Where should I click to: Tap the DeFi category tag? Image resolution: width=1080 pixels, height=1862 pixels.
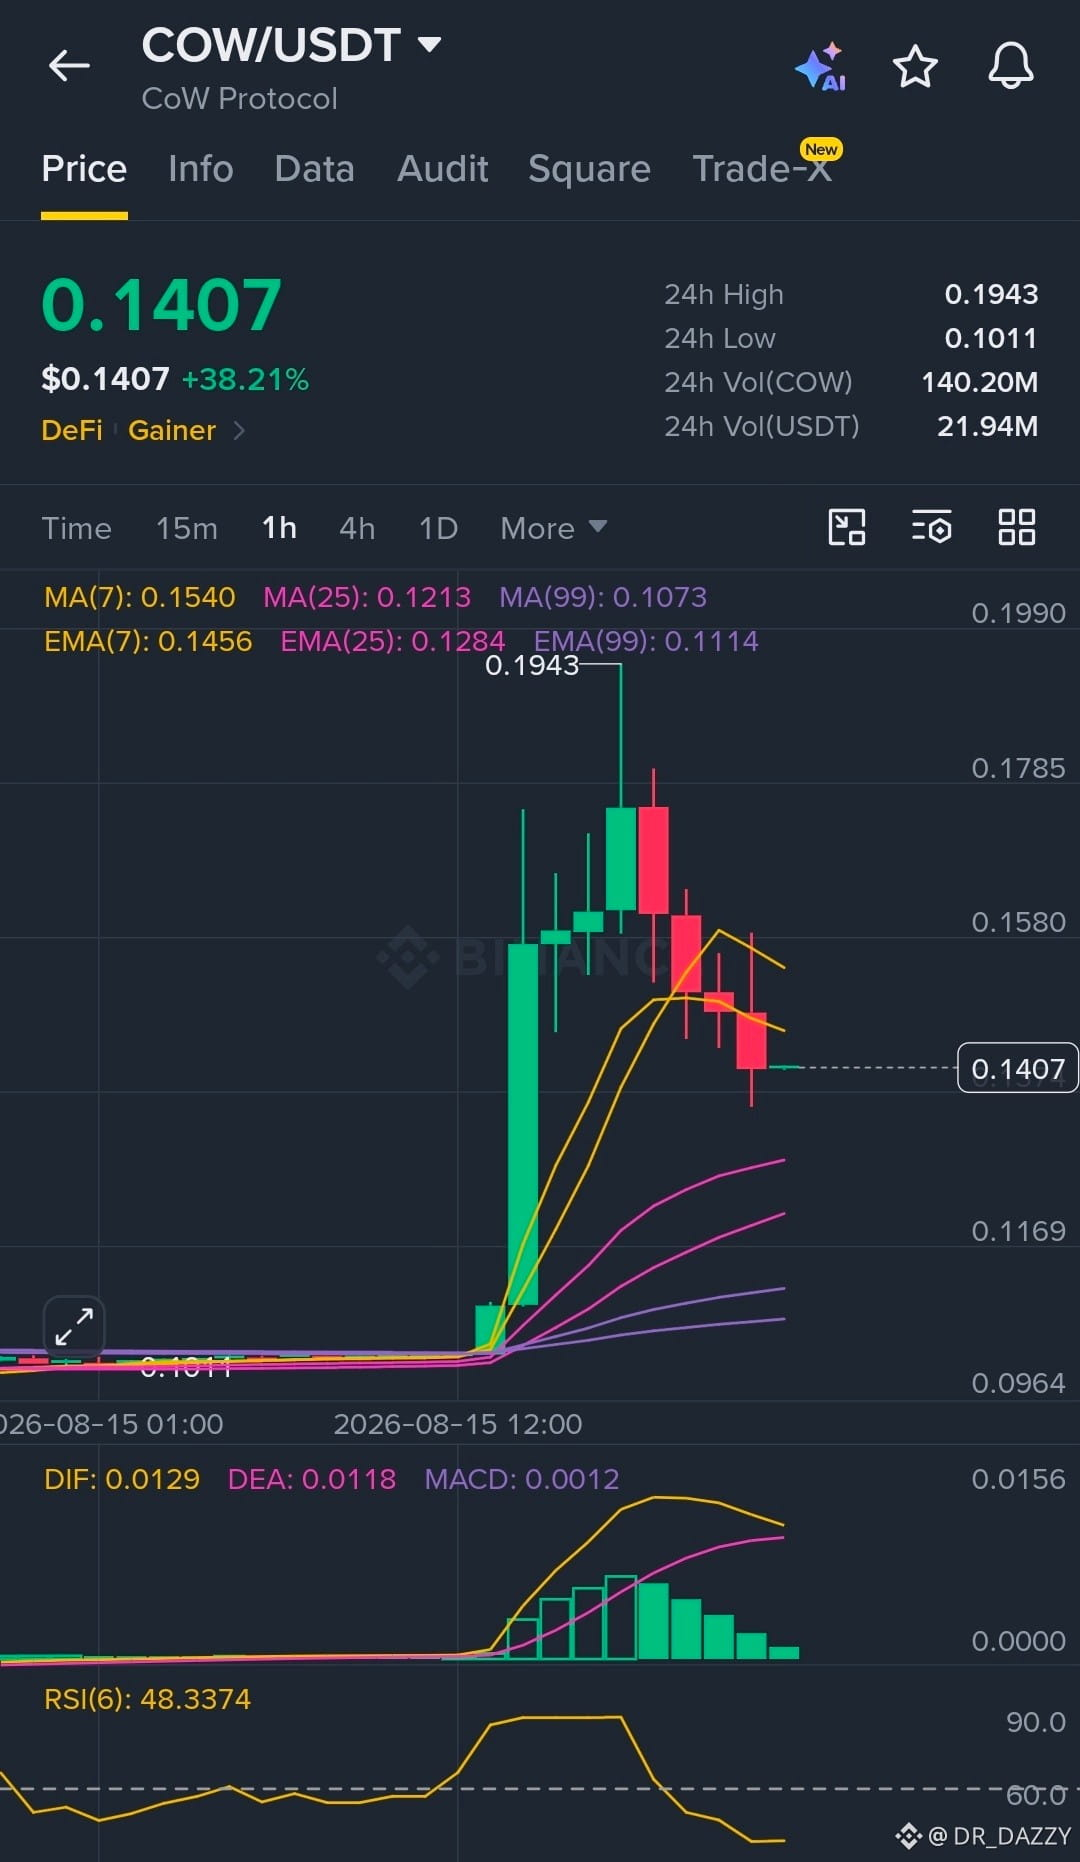tap(72, 430)
